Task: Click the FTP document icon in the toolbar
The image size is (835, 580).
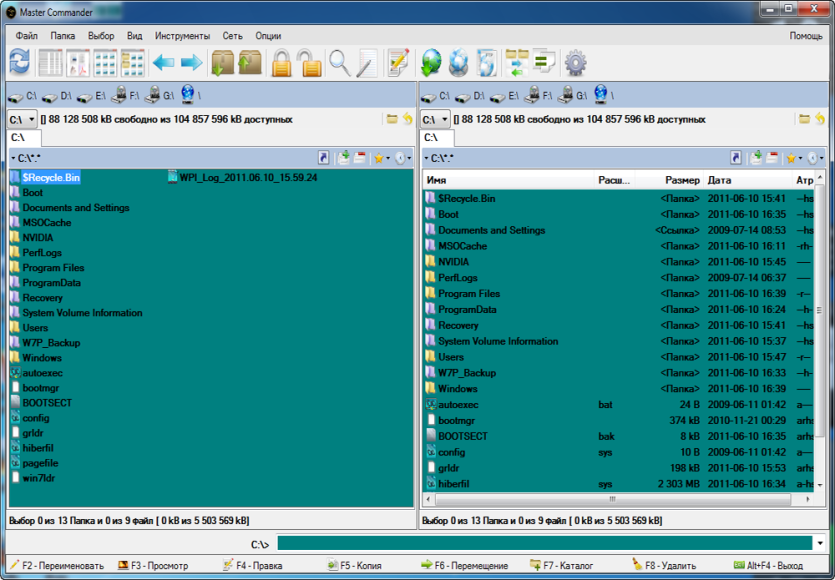Action: 487,63
